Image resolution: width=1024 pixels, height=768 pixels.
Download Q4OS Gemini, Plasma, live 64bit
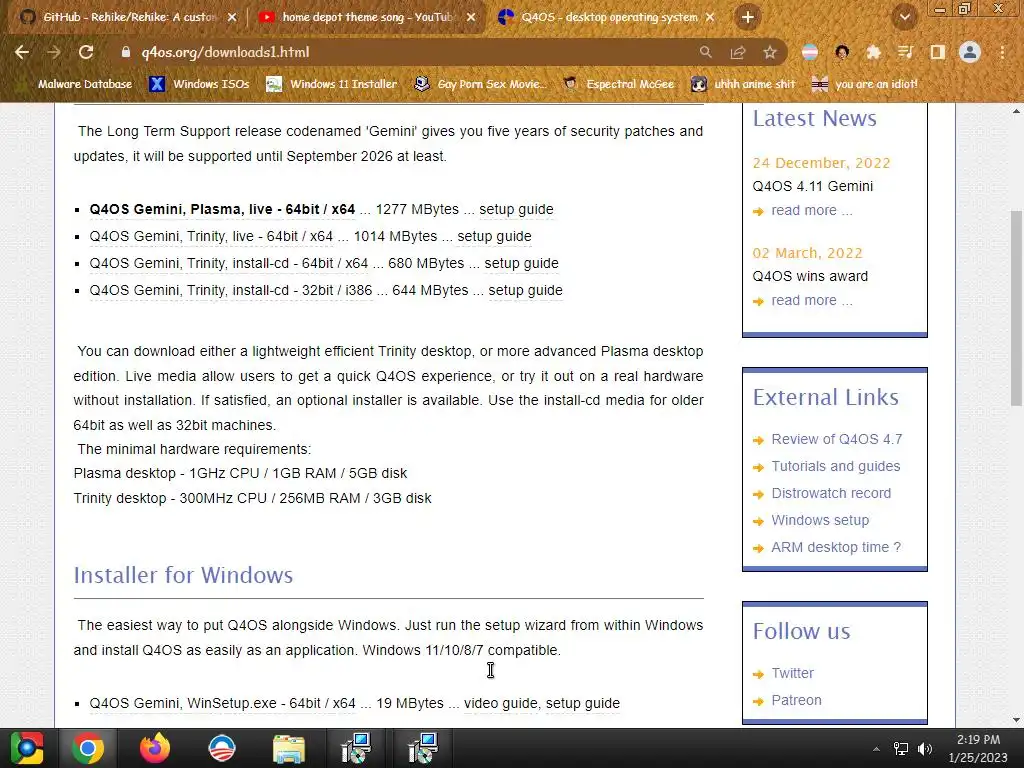pyautogui.click(x=222, y=210)
